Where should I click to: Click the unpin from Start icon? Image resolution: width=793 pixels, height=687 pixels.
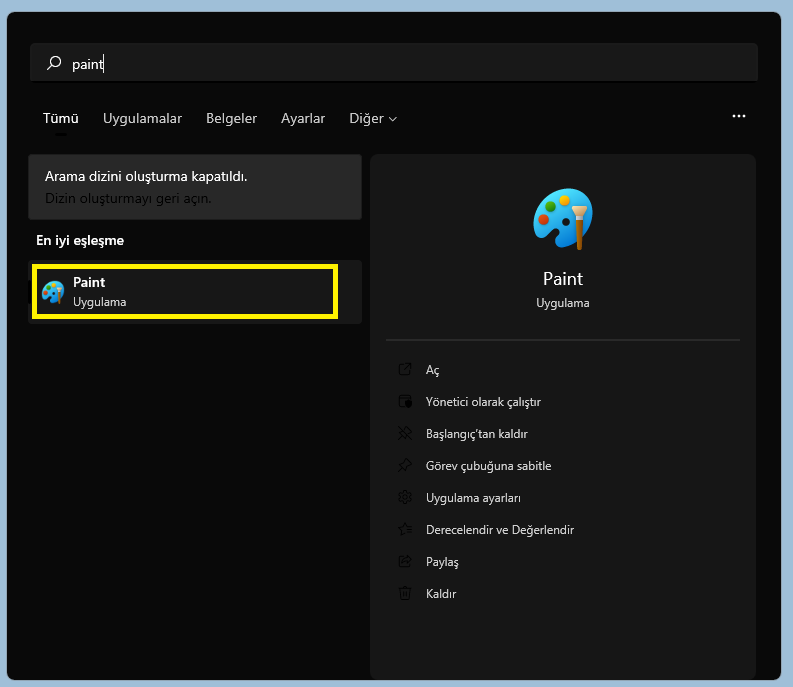405,434
